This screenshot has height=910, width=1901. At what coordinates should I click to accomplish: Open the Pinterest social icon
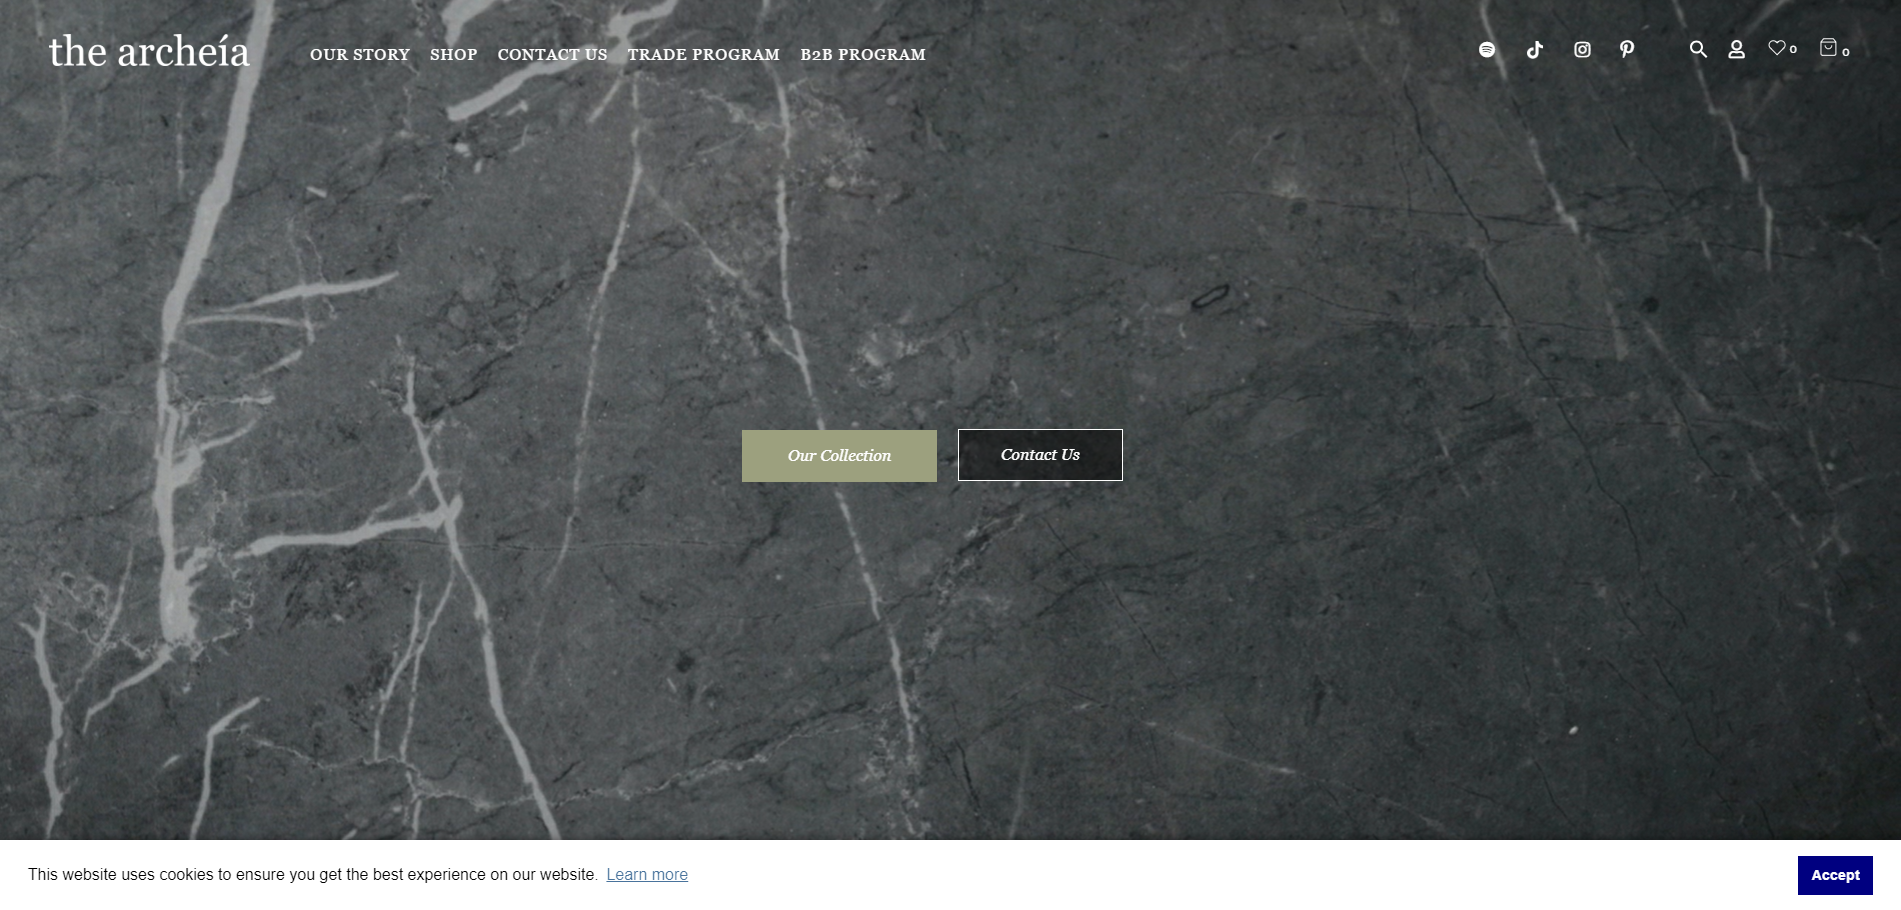tap(1627, 50)
